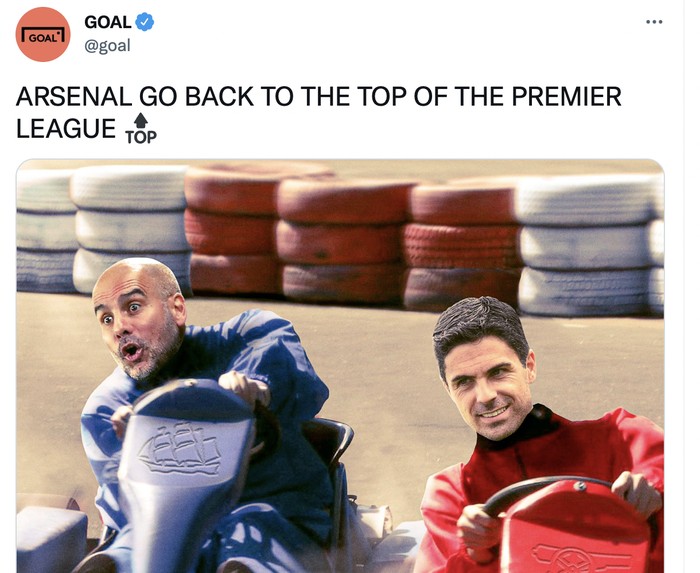The width and height of the screenshot is (700, 573).
Task: Click the white tire stack on right
Action: pyautogui.click(x=589, y=245)
